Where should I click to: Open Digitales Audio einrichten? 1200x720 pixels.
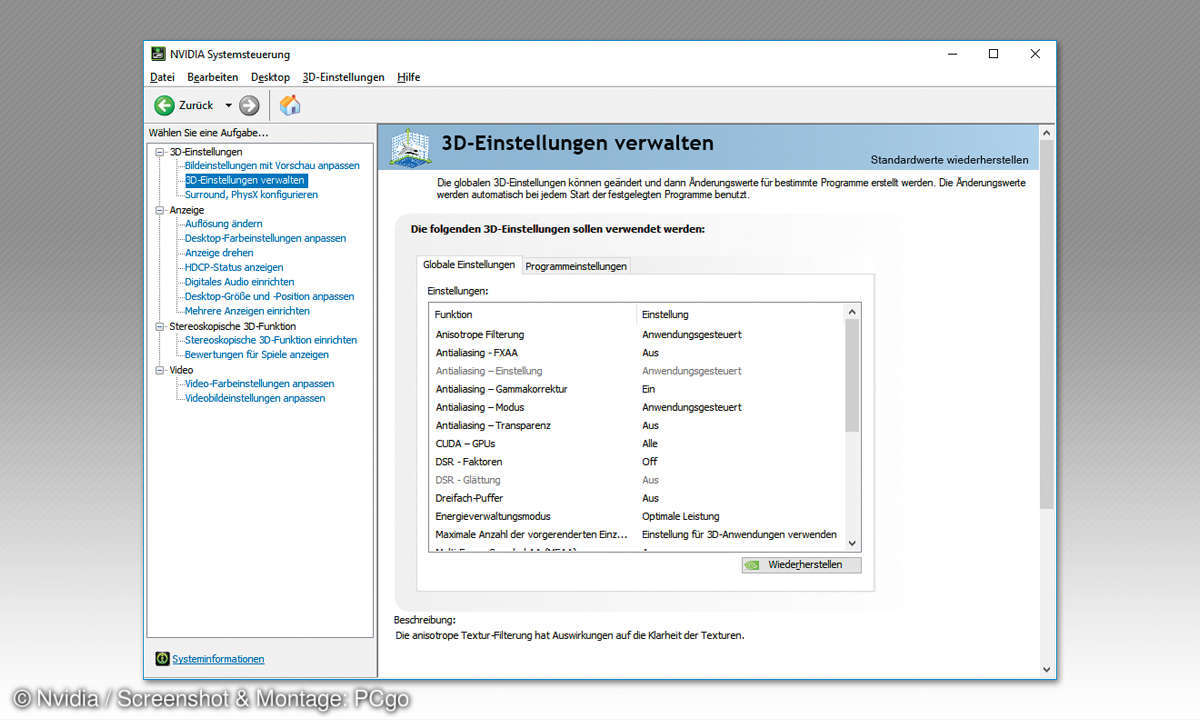tap(240, 282)
